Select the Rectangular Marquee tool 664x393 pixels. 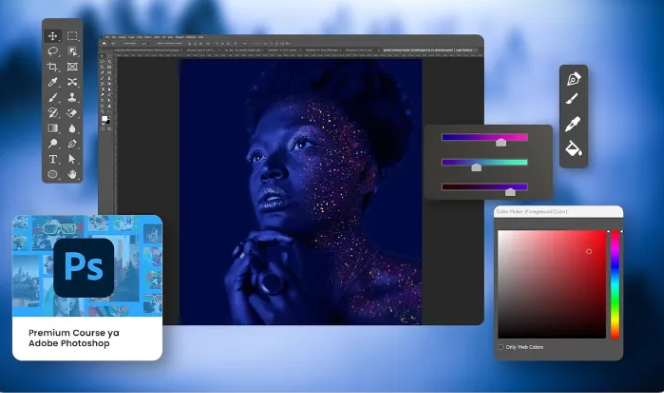pos(72,36)
